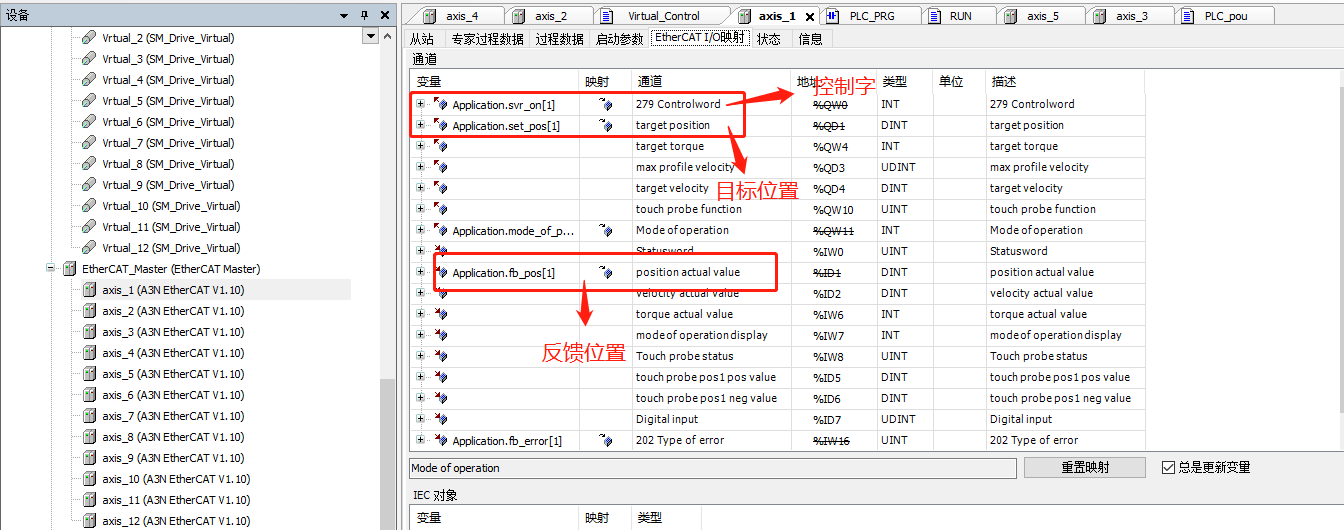Collapse the EtherCAT_Master tree node
Image resolution: width=1344 pixels, height=530 pixels.
coord(50,269)
